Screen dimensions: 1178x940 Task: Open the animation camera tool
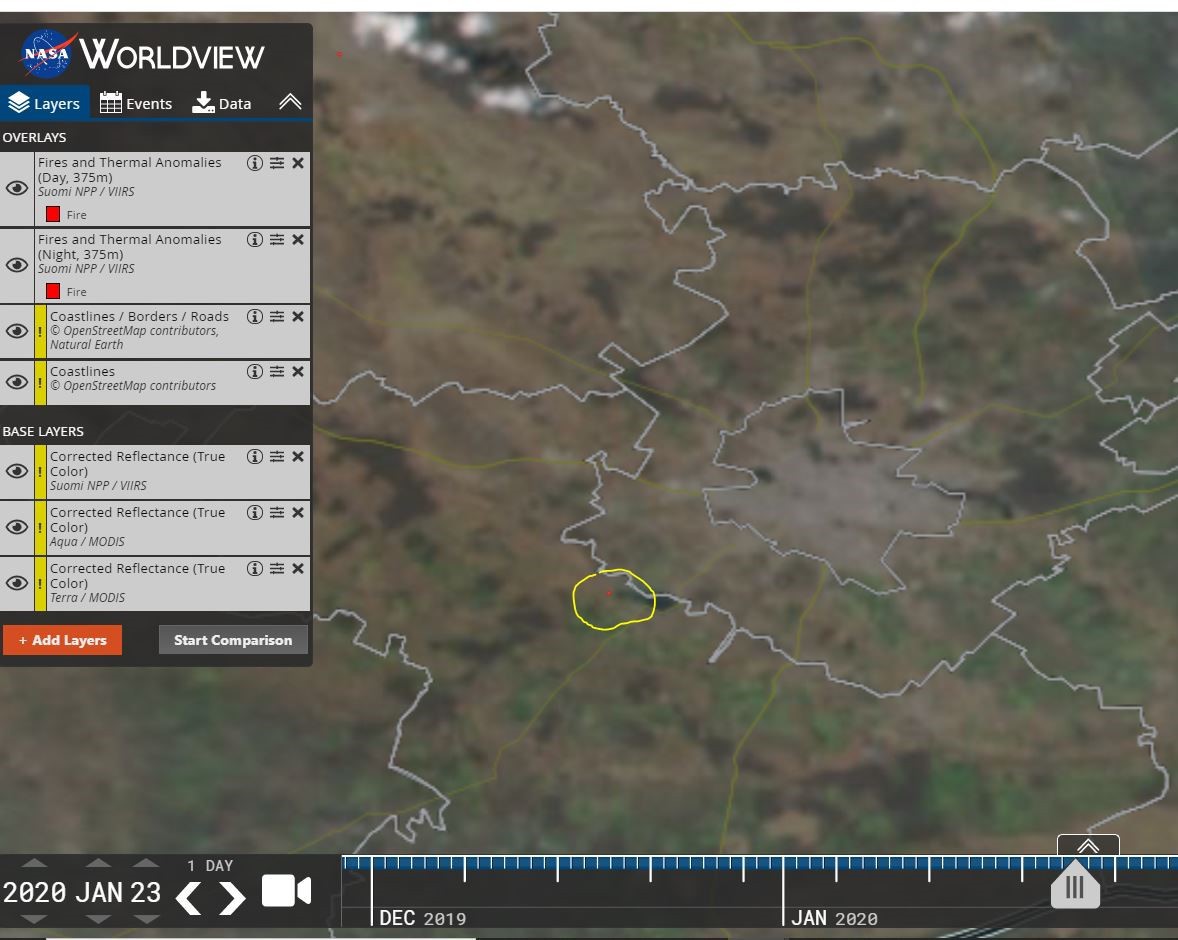coord(286,891)
